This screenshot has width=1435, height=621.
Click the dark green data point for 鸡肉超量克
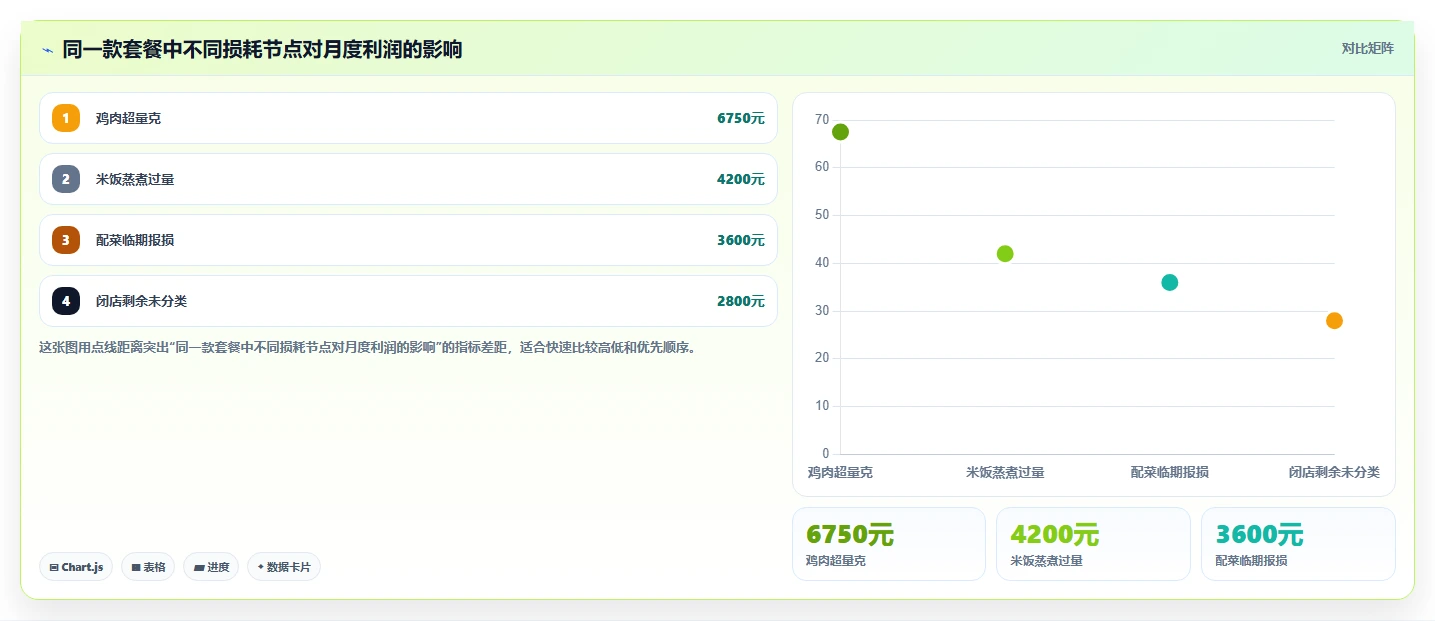(840, 132)
